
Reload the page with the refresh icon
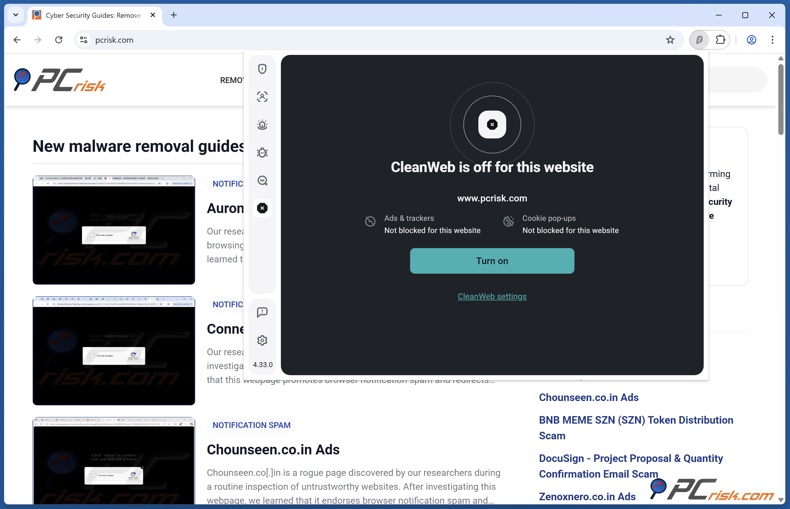58,40
